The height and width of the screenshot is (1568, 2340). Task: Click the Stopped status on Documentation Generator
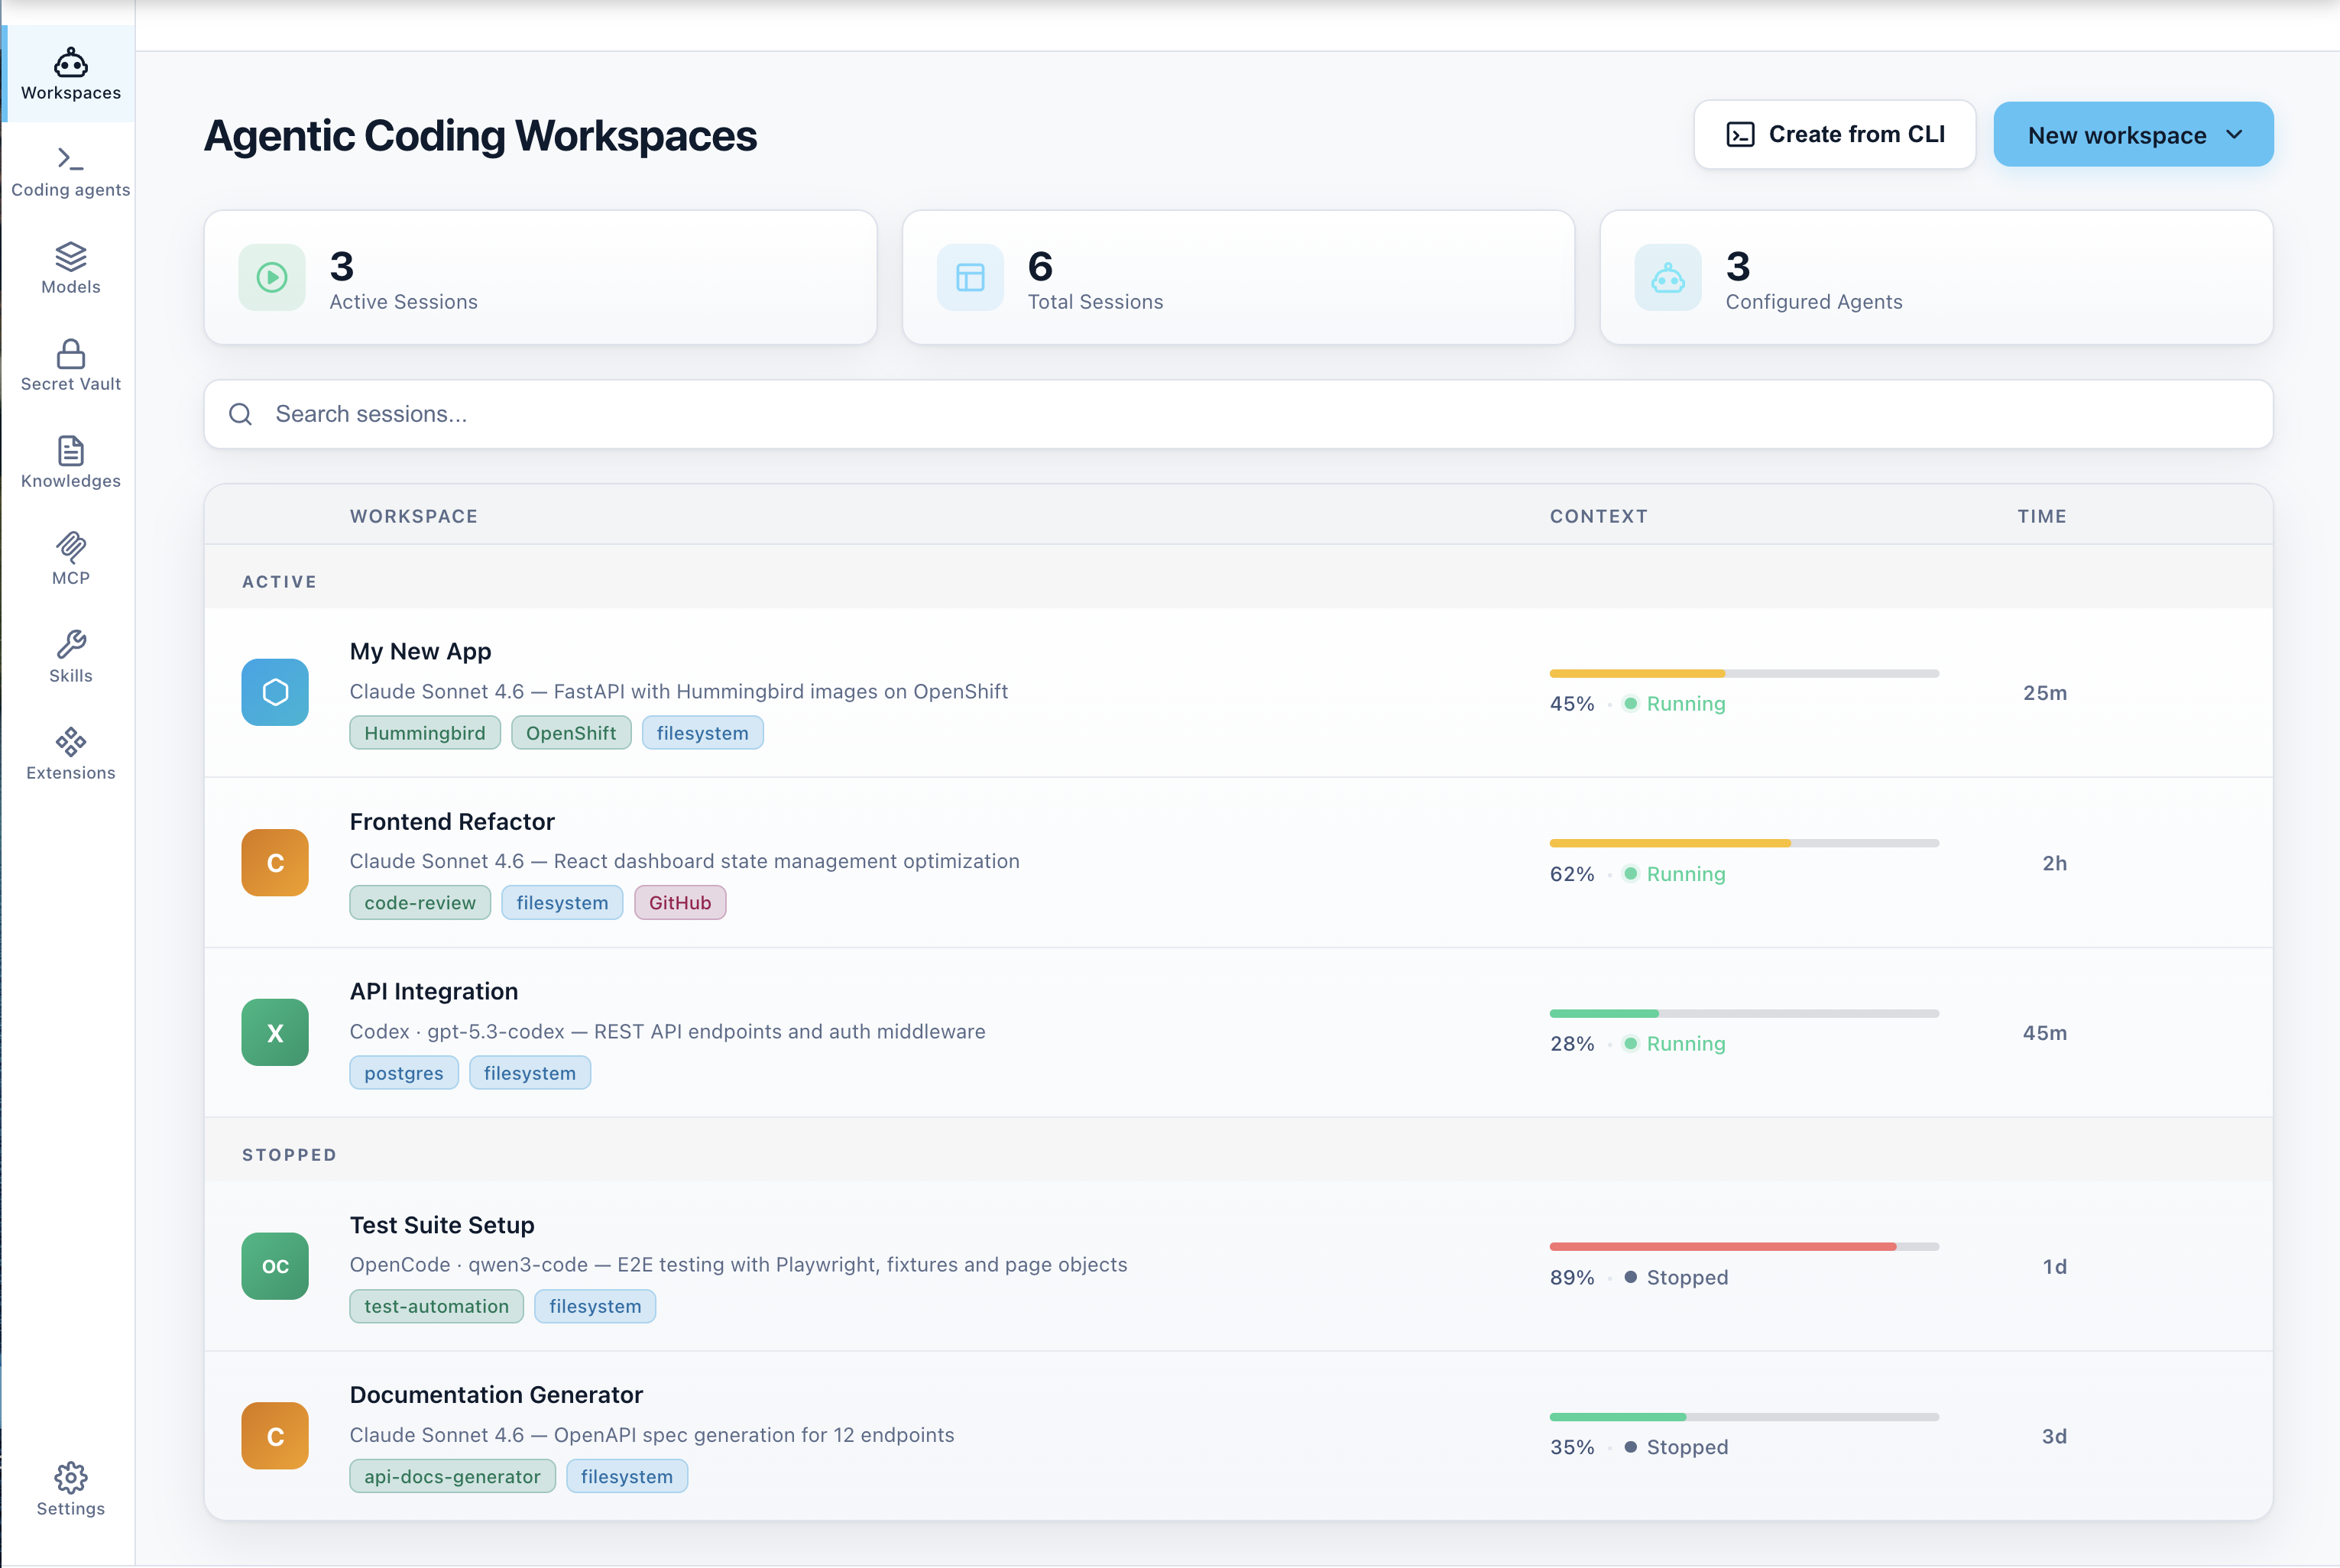click(x=1676, y=1447)
